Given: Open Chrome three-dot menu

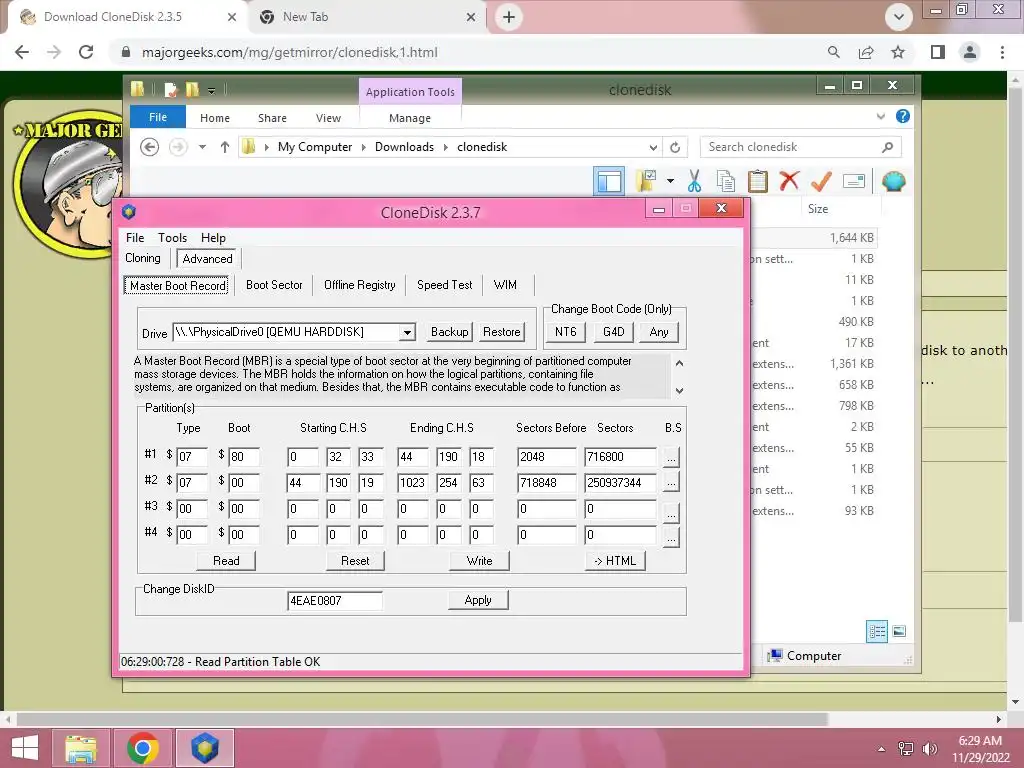Looking at the screenshot, I should 1002,52.
